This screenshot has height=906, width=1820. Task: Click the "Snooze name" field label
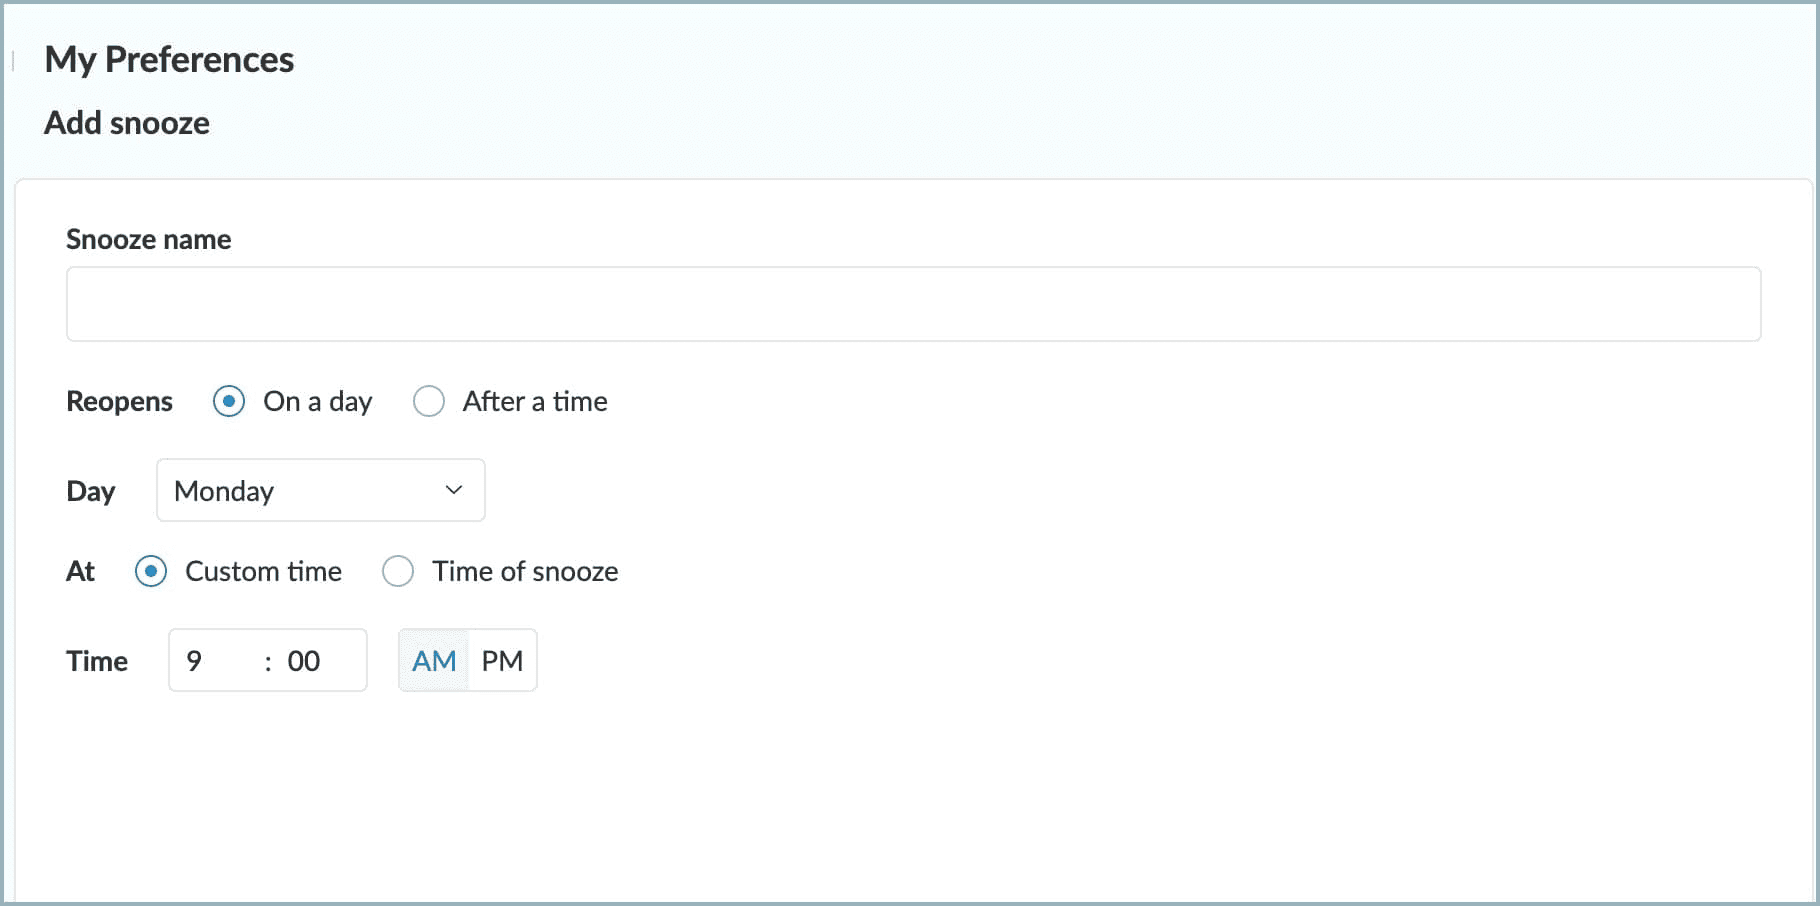[148, 239]
